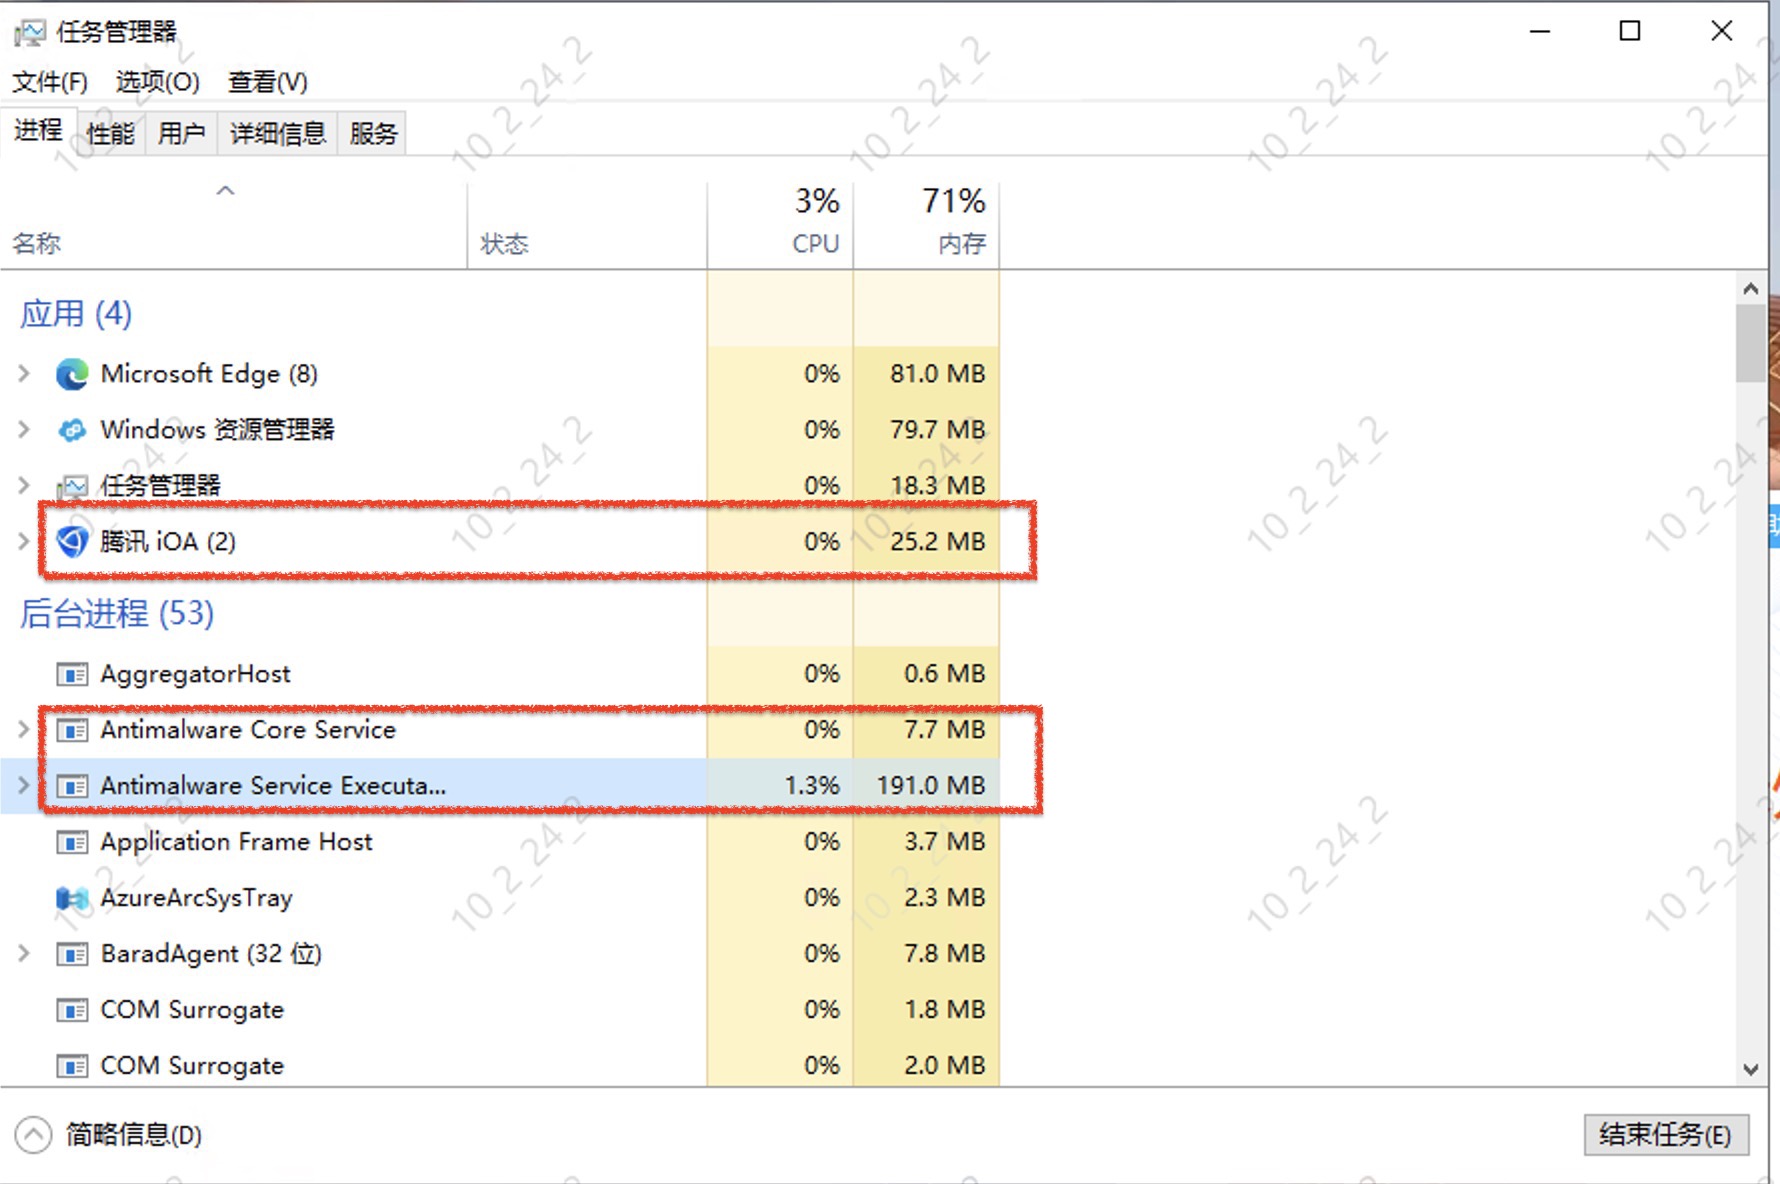This screenshot has width=1780, height=1184.
Task: Click the scrollbar down arrow
Action: point(1750,1069)
